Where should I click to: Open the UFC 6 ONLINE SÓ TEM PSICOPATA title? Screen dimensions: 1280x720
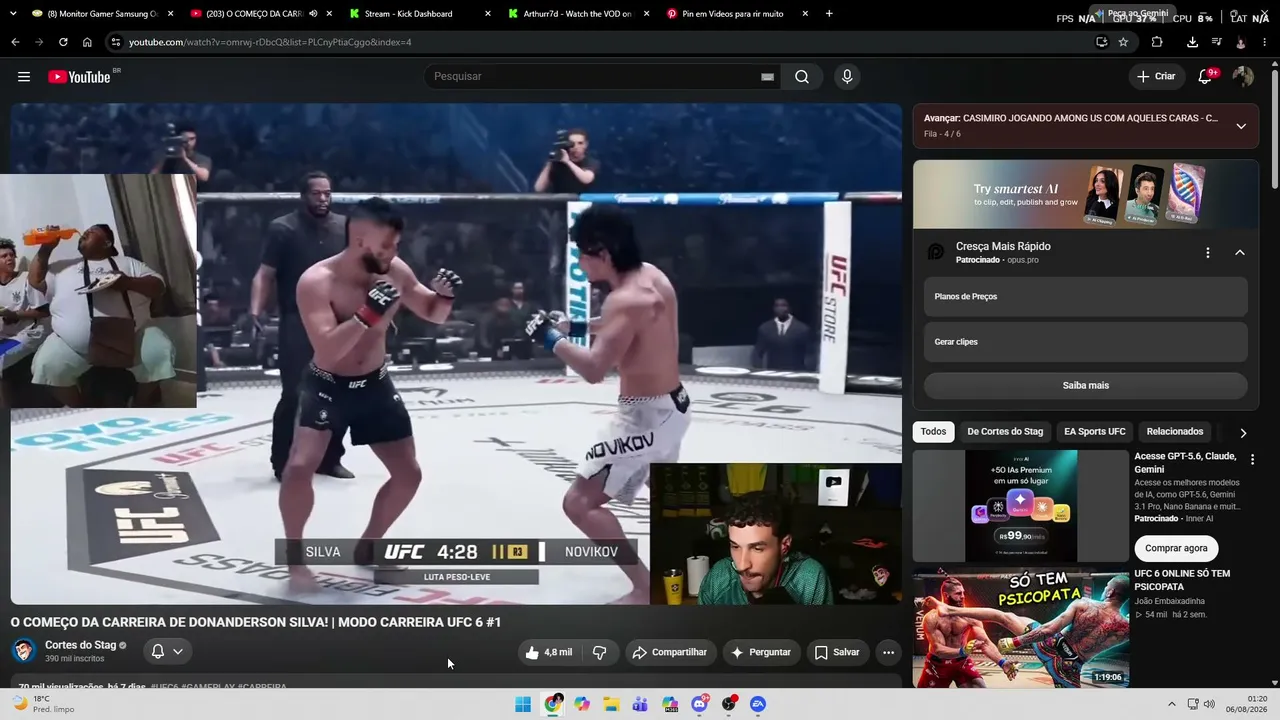[1182, 580]
